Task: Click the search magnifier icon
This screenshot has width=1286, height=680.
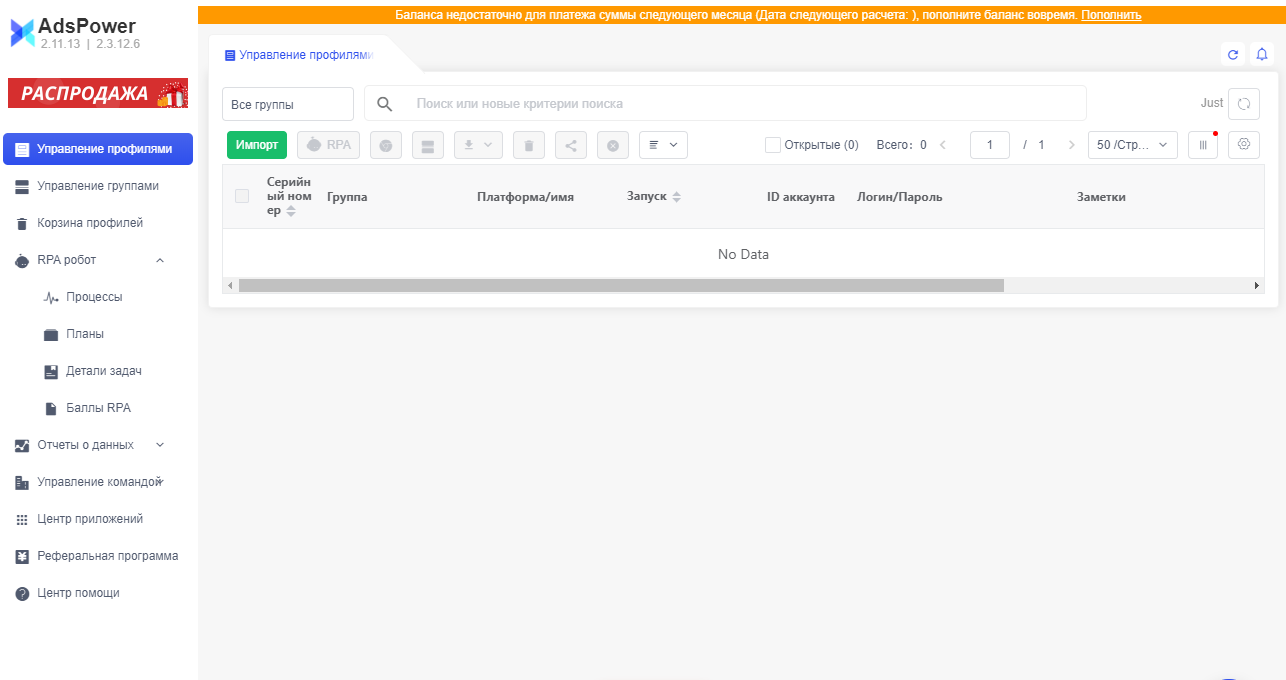Action: [x=384, y=104]
